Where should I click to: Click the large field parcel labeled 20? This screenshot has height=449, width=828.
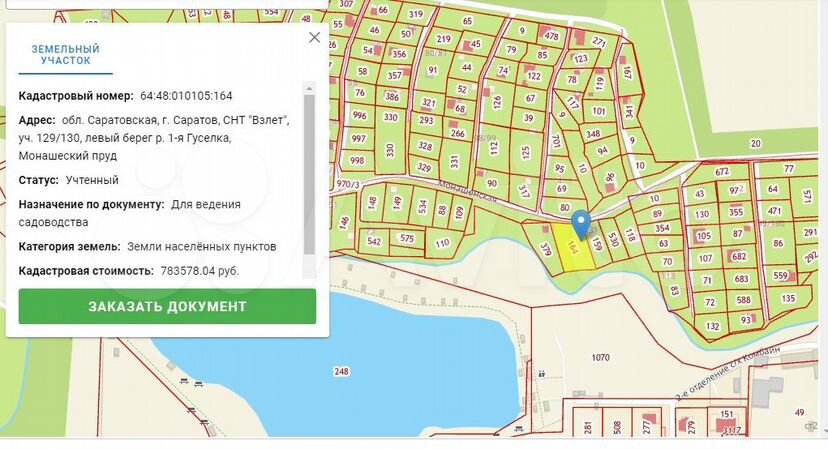755,144
